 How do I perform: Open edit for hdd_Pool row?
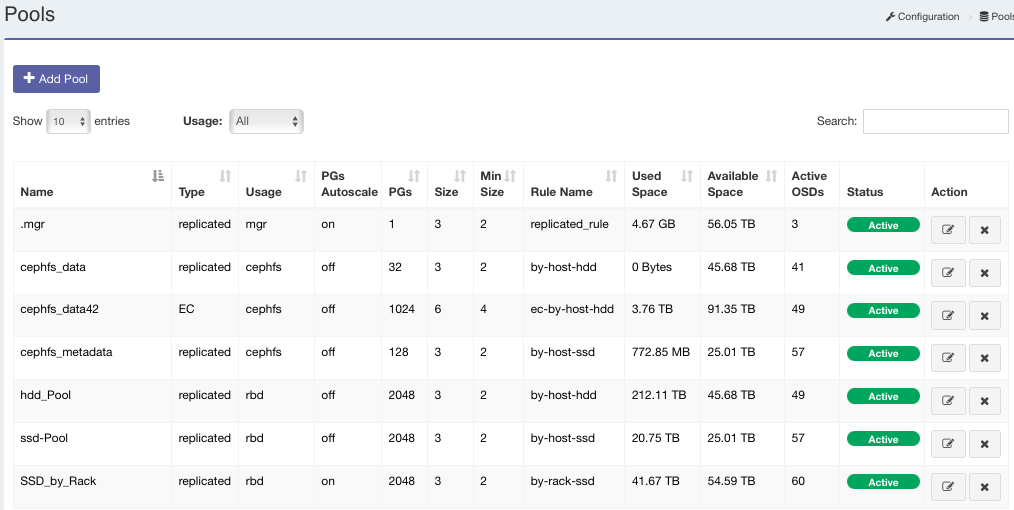click(947, 402)
